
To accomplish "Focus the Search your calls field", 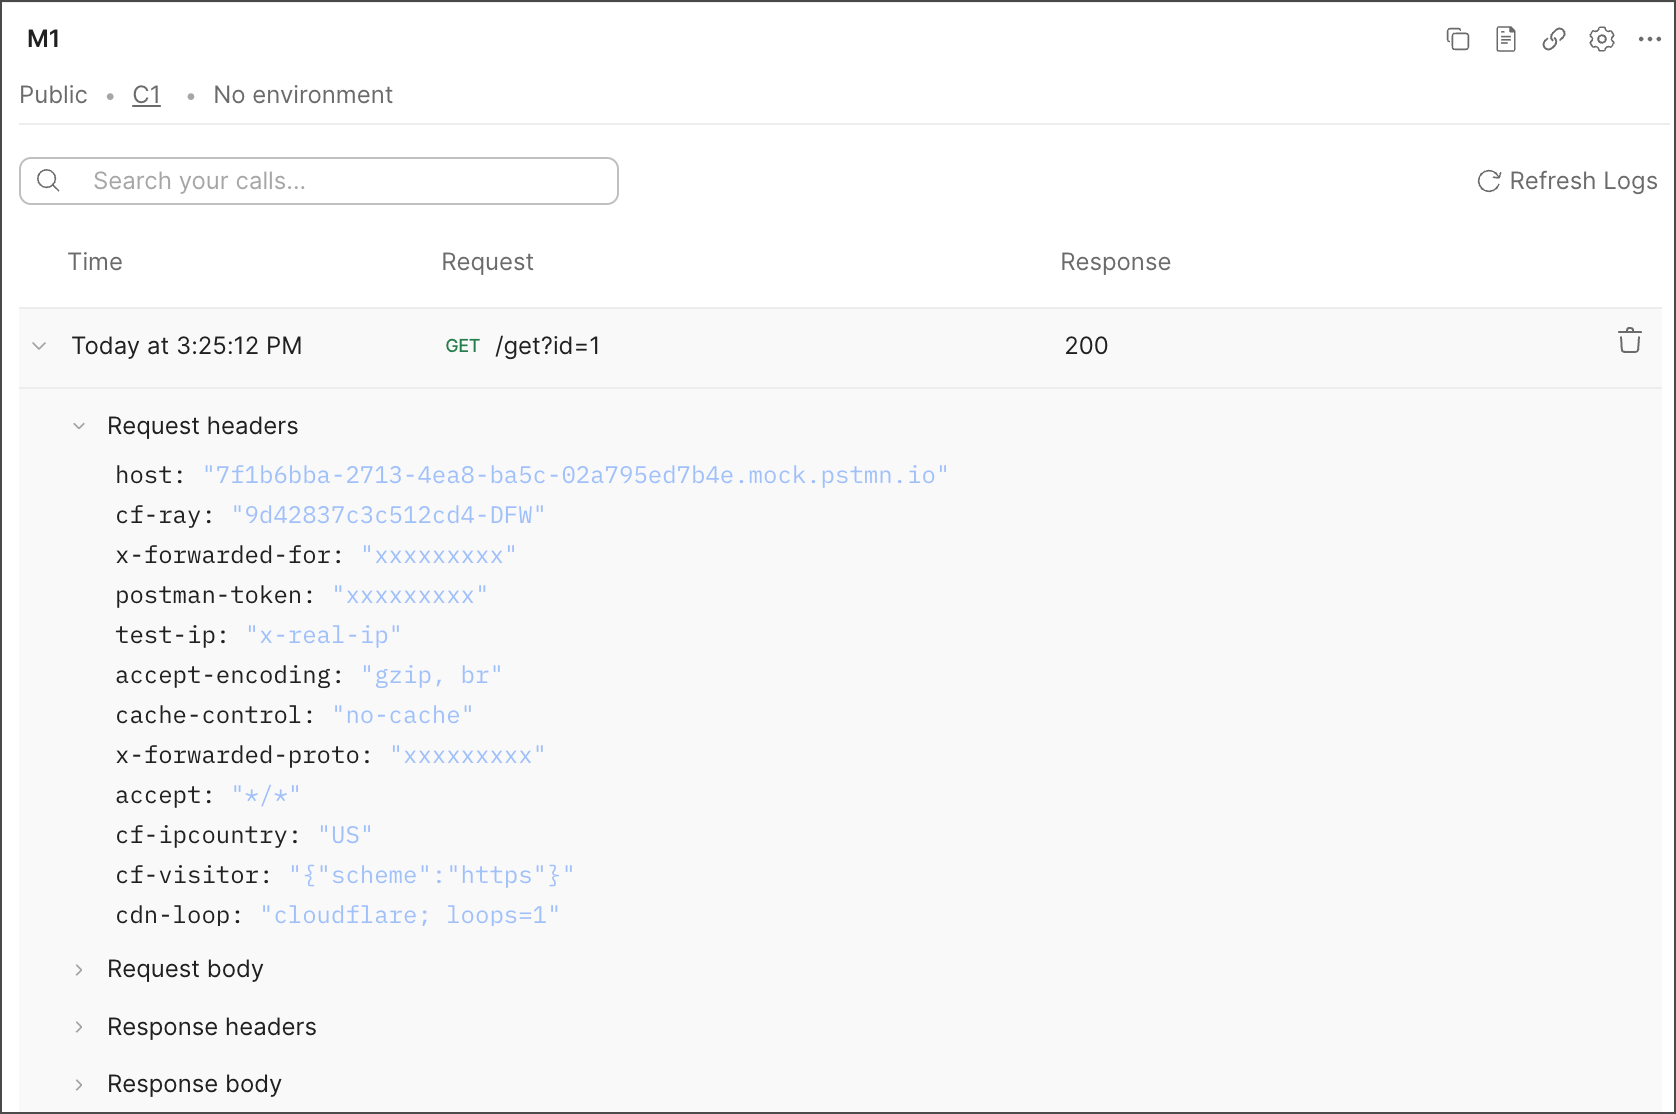I will [x=340, y=181].
